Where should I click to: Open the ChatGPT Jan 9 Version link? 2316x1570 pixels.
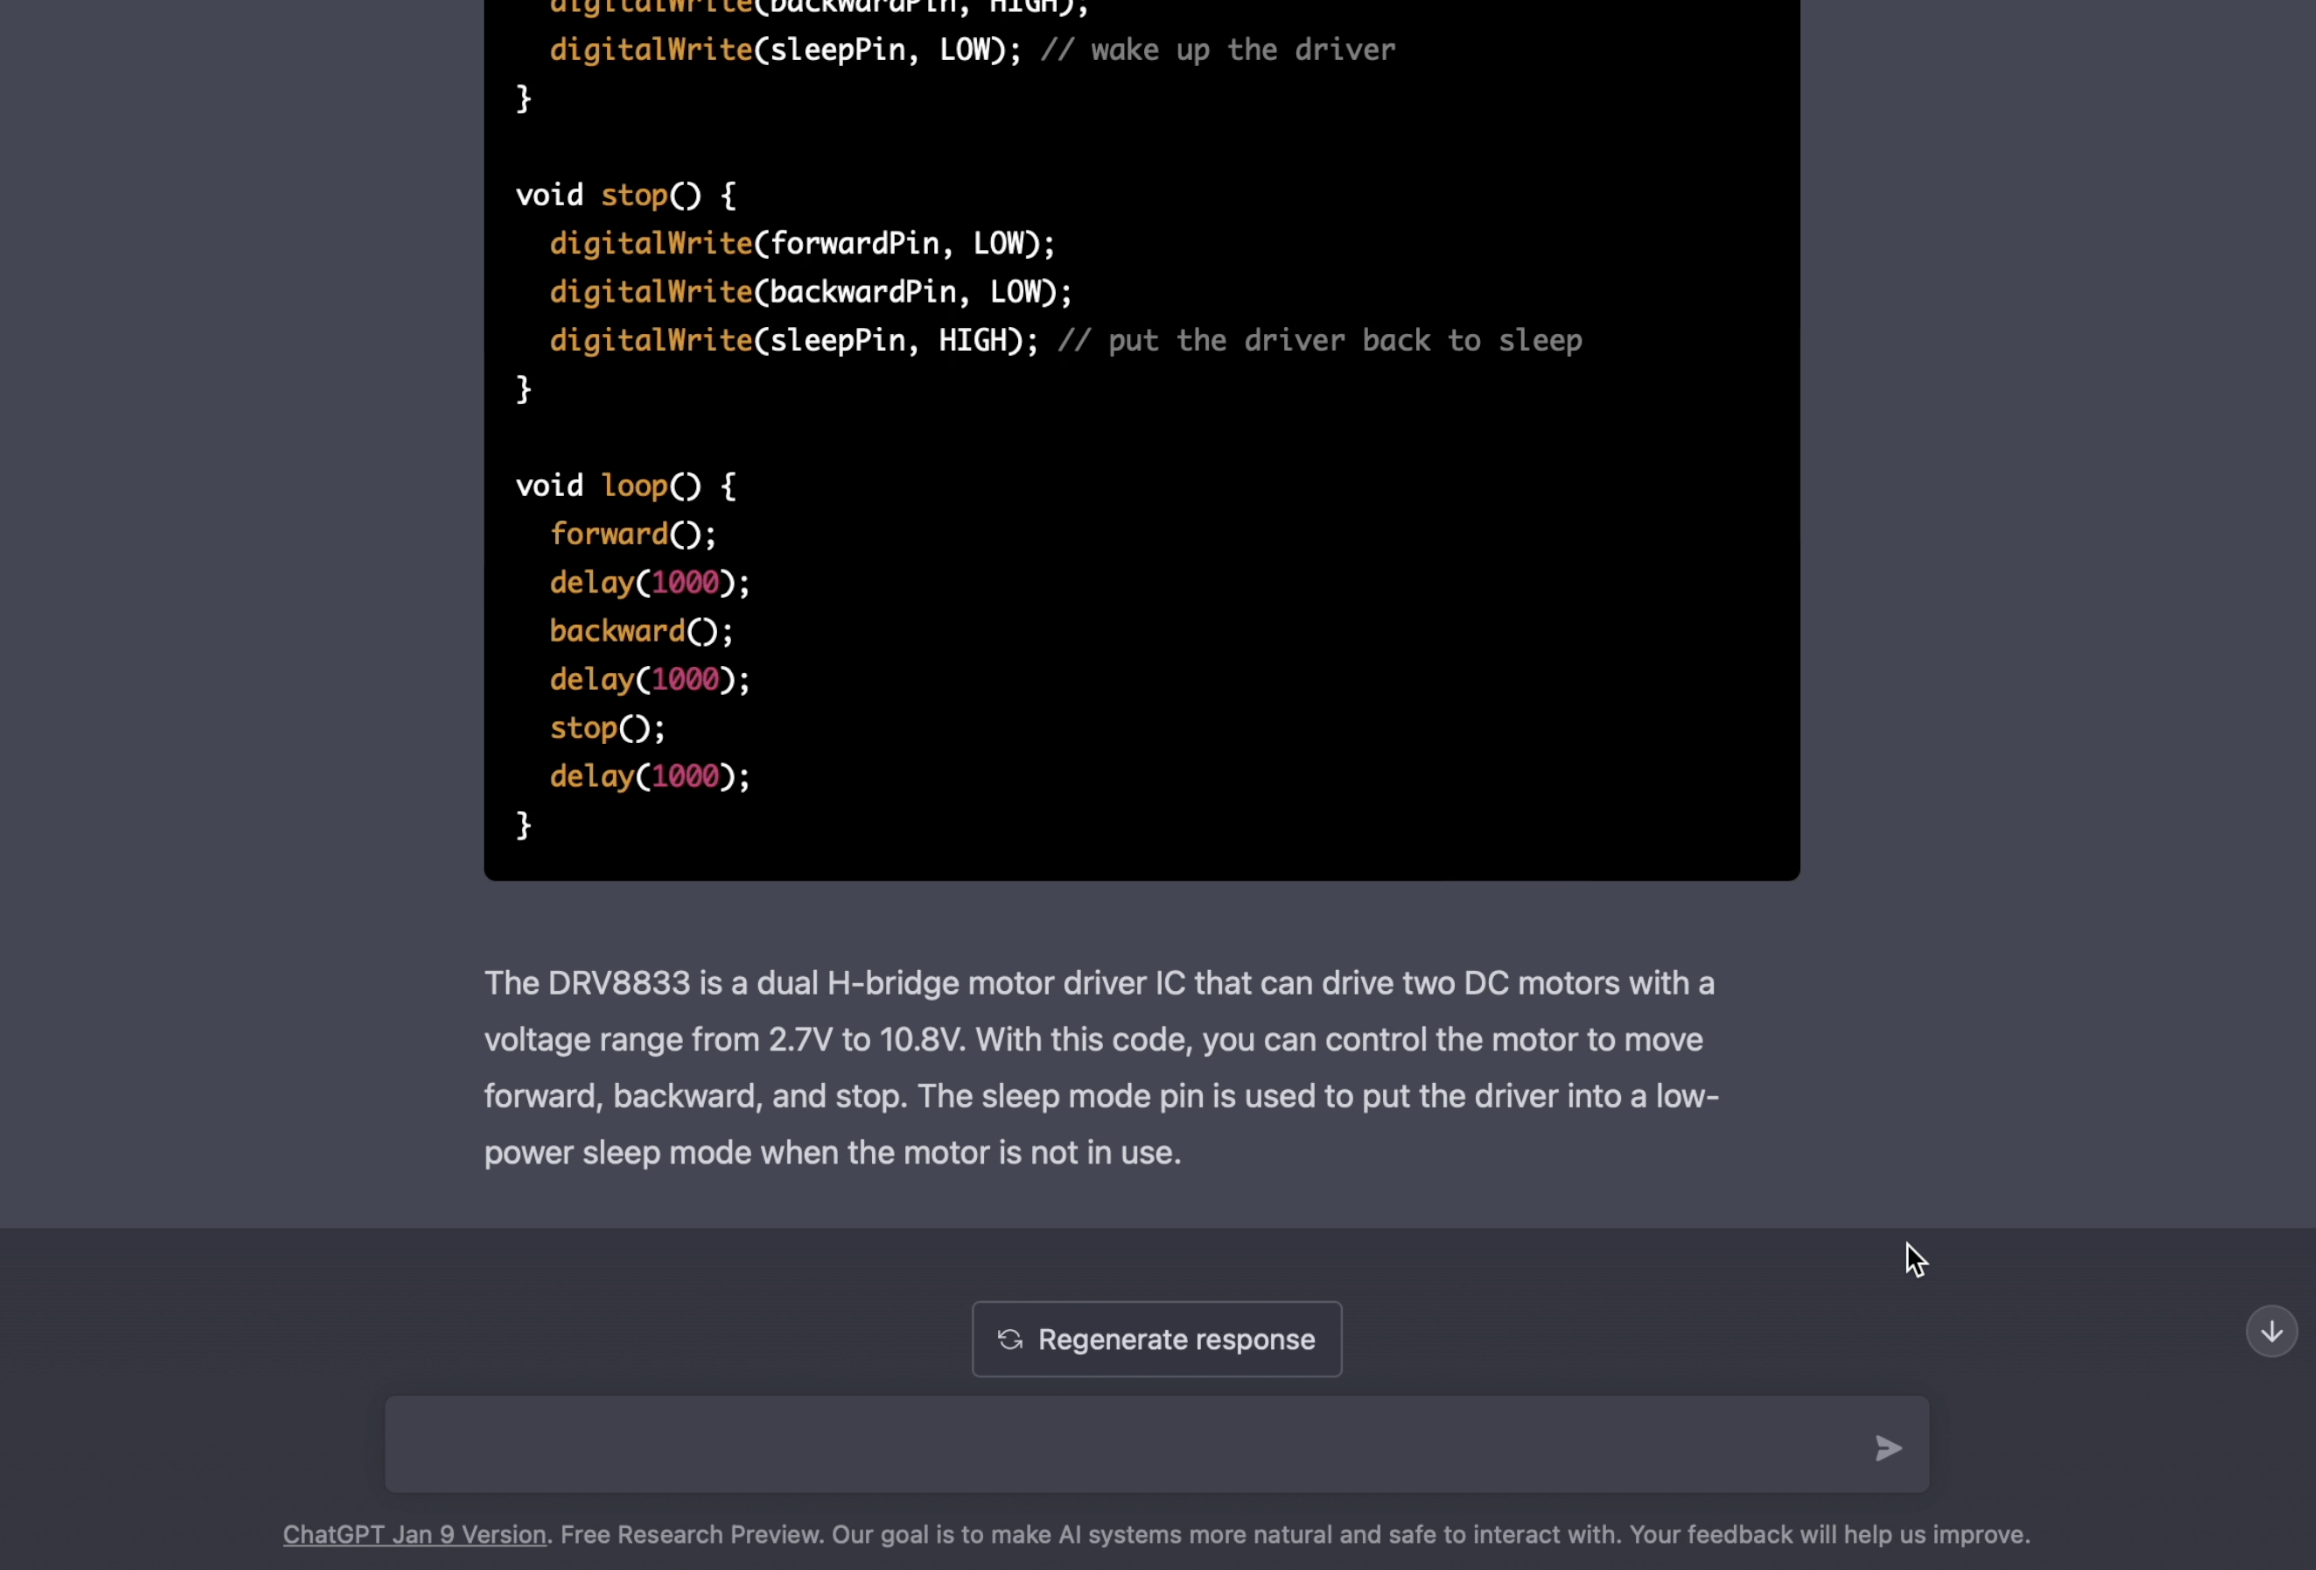[413, 1534]
